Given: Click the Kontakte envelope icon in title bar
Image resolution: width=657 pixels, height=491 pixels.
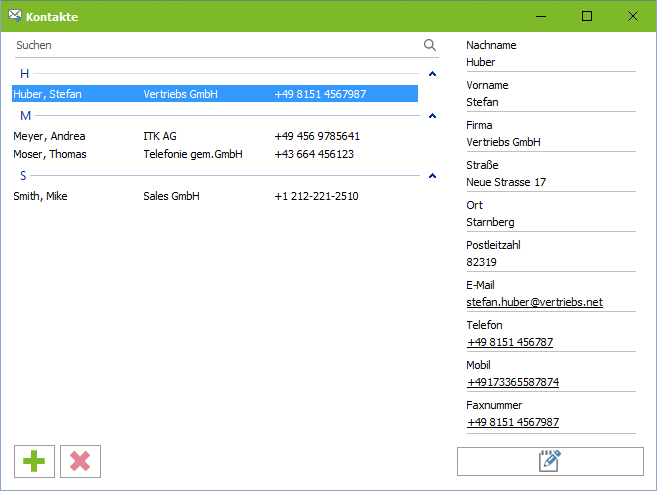Looking at the screenshot, I should pyautogui.click(x=15, y=16).
